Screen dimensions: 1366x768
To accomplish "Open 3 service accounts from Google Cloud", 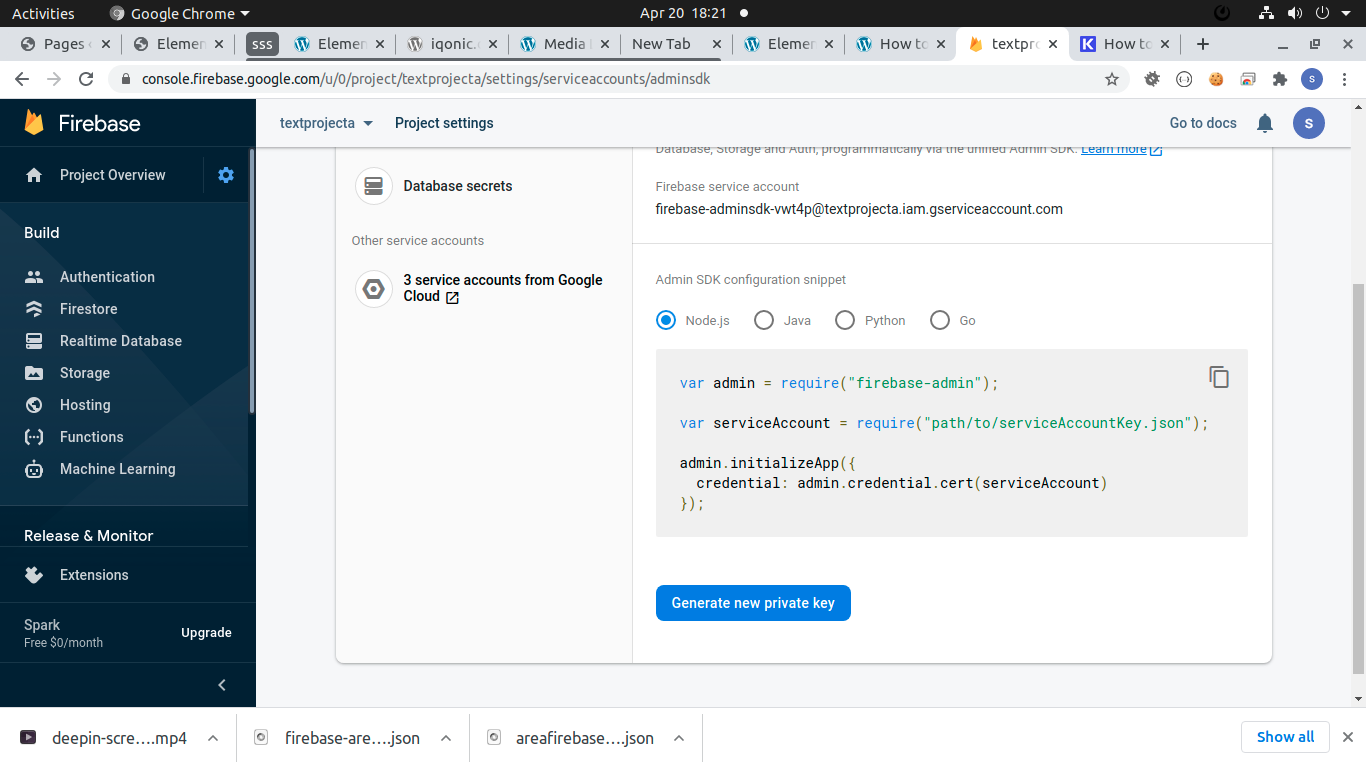I will pos(503,288).
